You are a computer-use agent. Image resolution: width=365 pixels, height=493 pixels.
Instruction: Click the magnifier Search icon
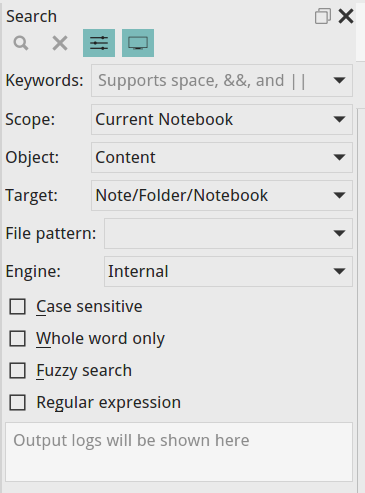click(x=21, y=43)
